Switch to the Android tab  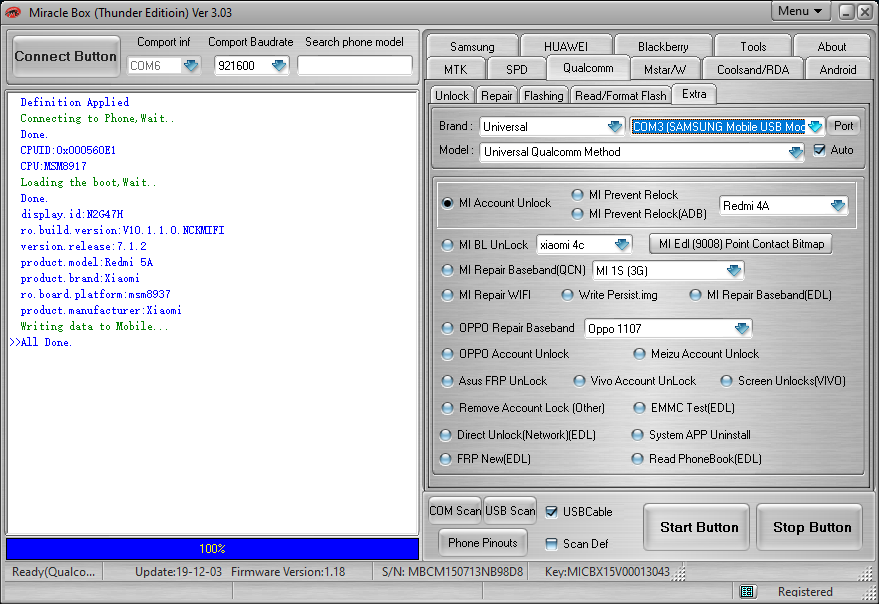pyautogui.click(x=838, y=69)
